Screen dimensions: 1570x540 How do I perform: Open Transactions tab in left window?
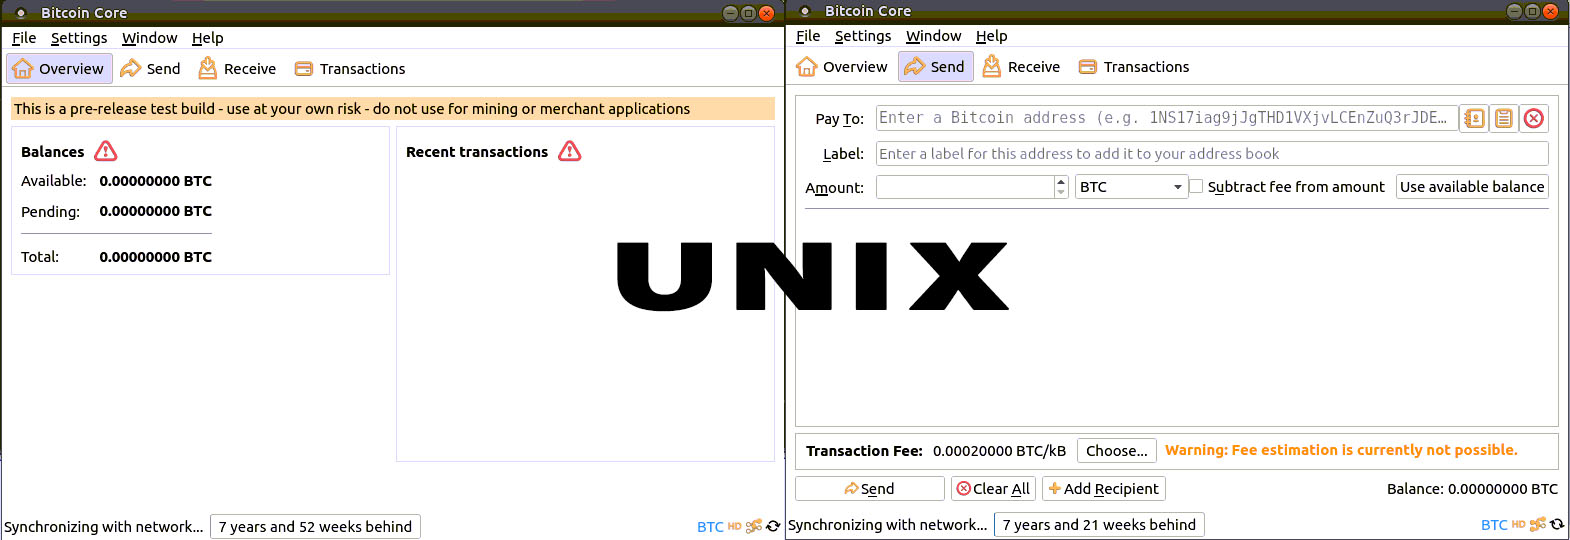pyautogui.click(x=350, y=68)
